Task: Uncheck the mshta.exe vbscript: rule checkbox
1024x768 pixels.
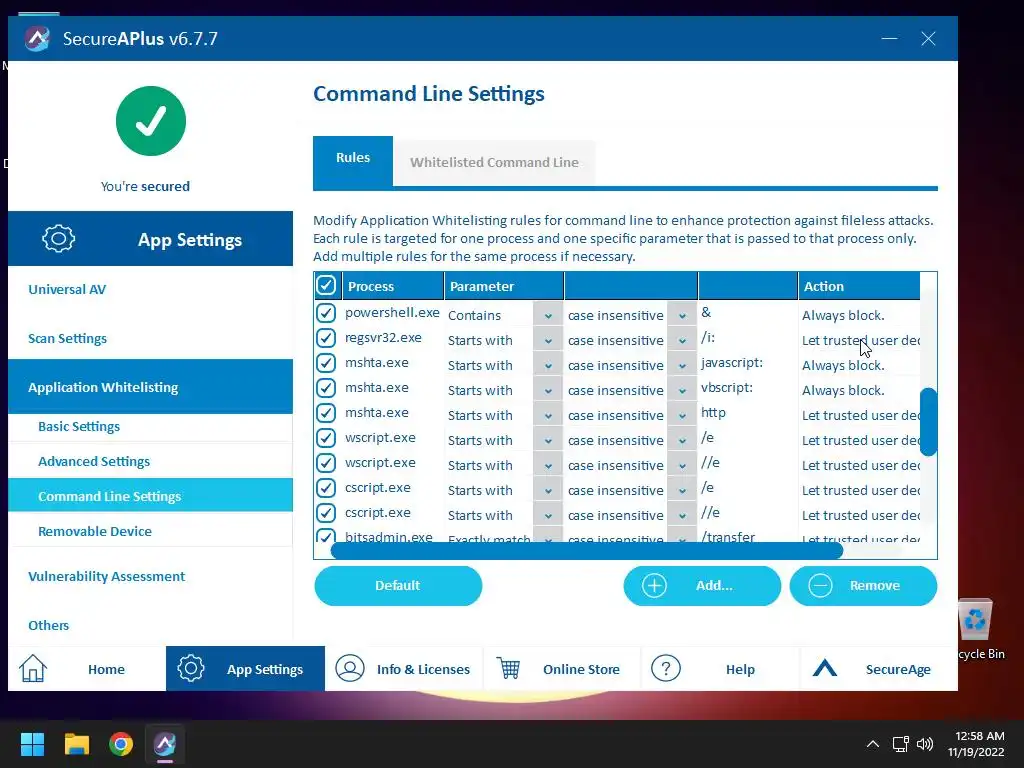Action: tap(326, 388)
